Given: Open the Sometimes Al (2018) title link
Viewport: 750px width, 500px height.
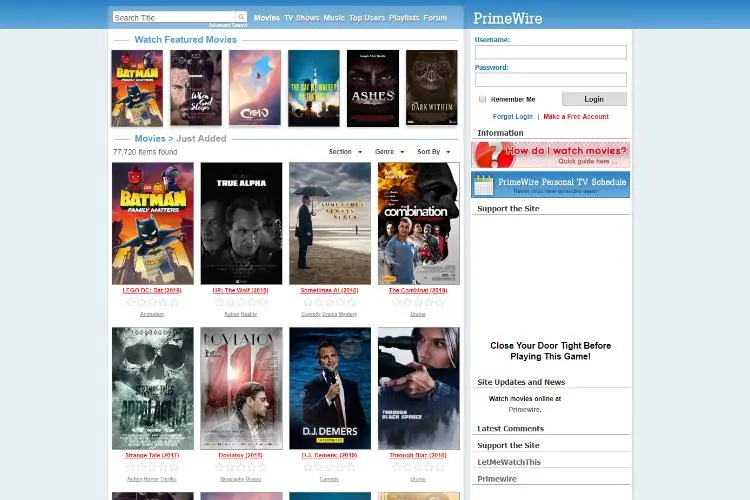Looking at the screenshot, I should pyautogui.click(x=329, y=290).
